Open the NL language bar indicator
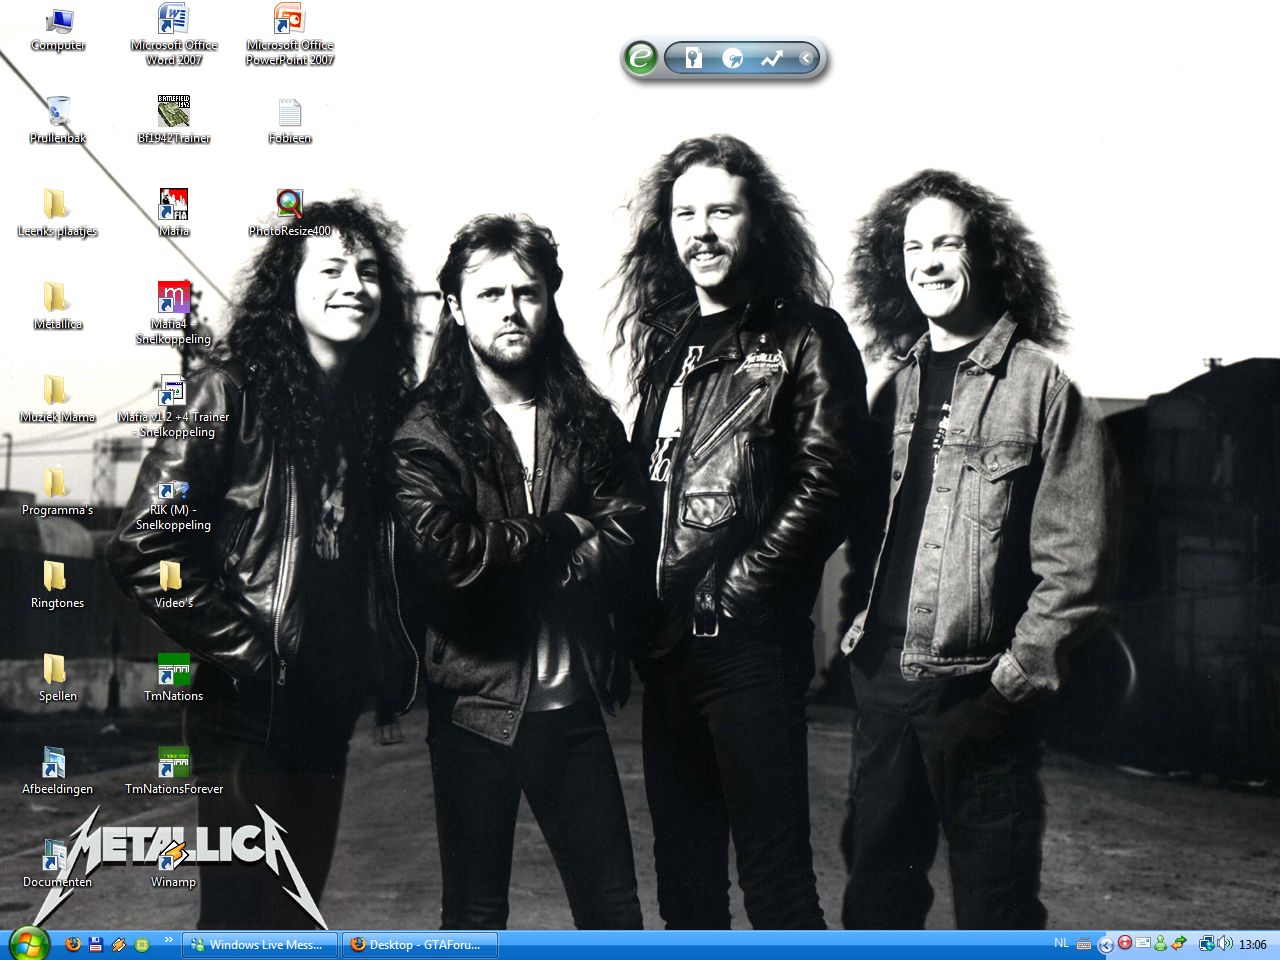Viewport: 1280px width, 960px height. tap(1061, 943)
